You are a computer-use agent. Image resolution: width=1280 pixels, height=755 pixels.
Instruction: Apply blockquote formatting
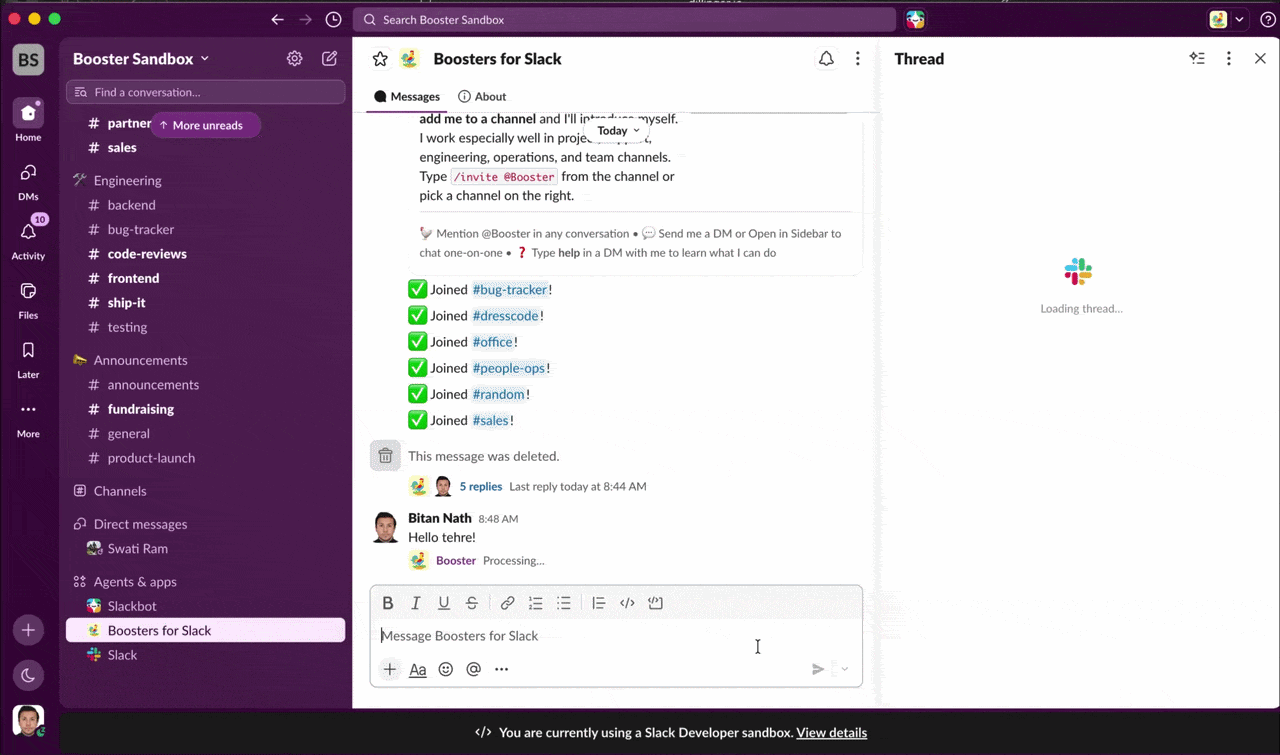[598, 603]
